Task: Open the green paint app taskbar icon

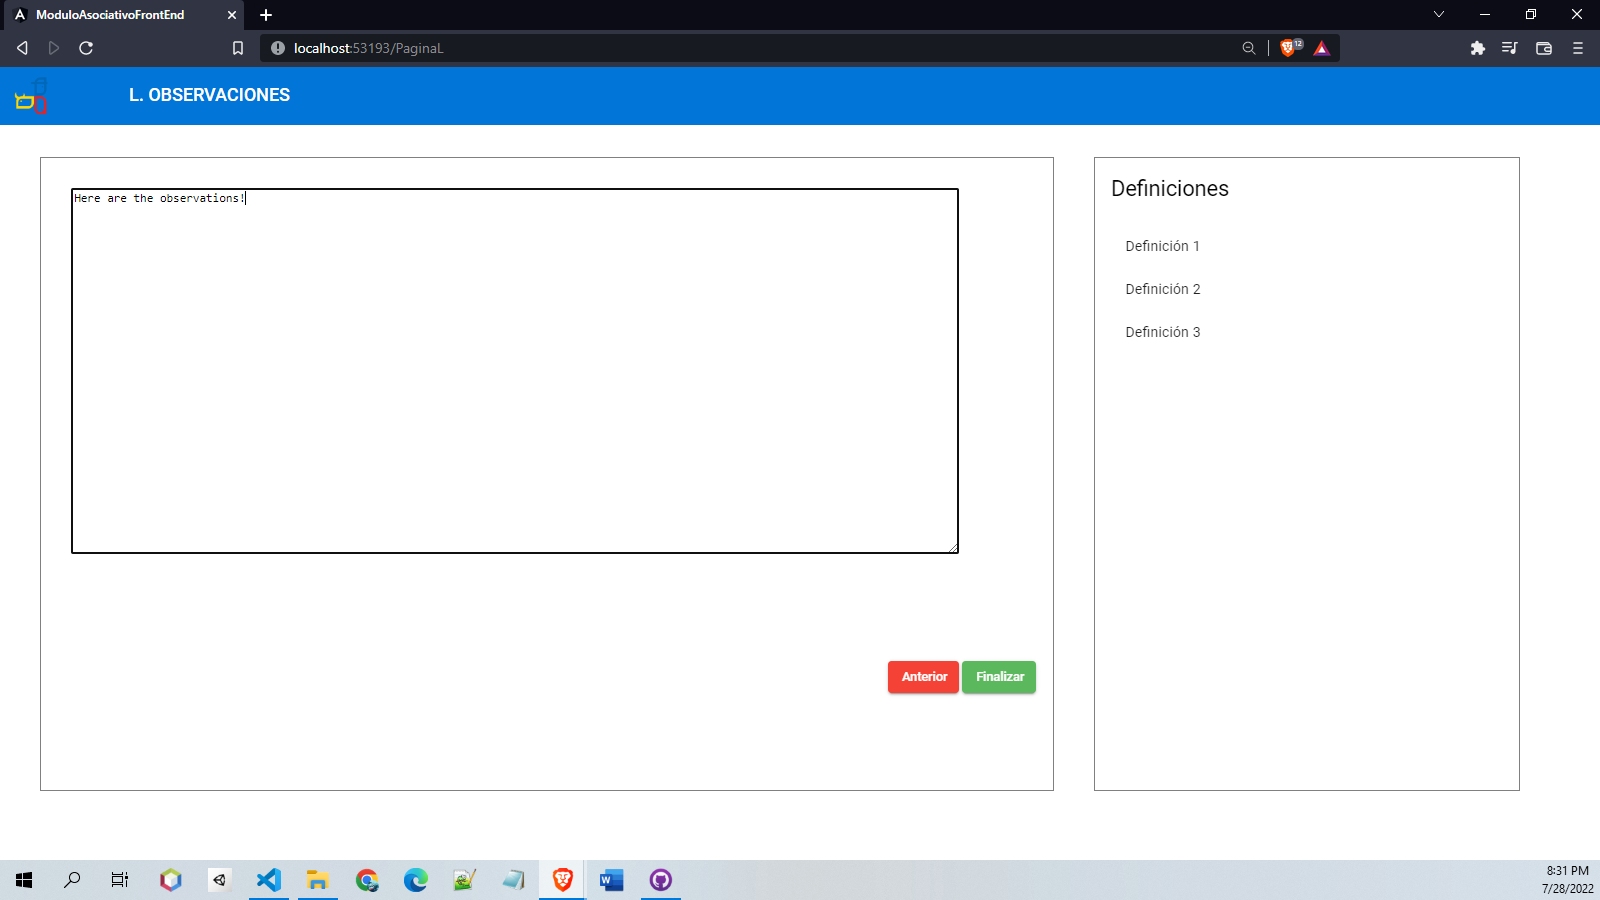Action: pyautogui.click(x=465, y=880)
